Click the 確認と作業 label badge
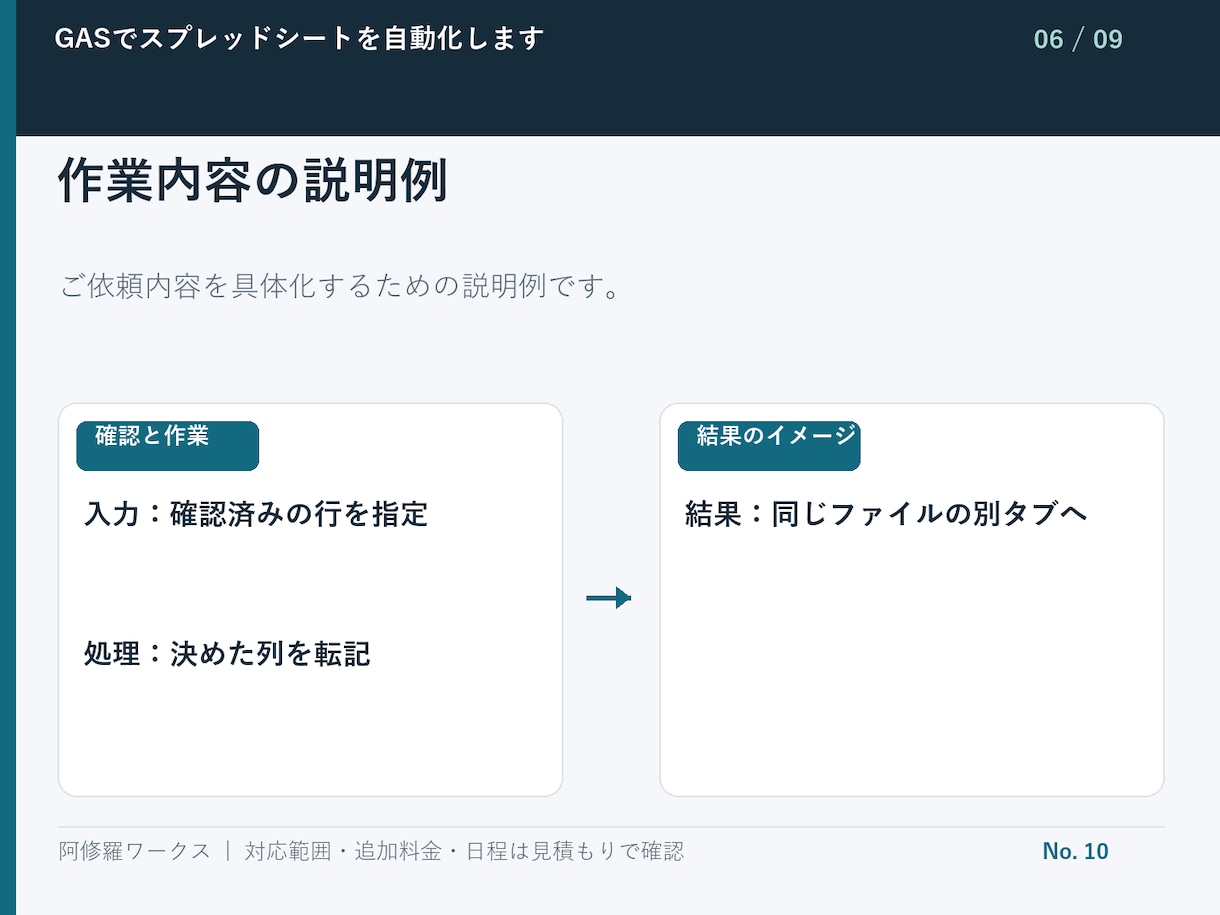Viewport: 1220px width, 915px height. [x=168, y=446]
